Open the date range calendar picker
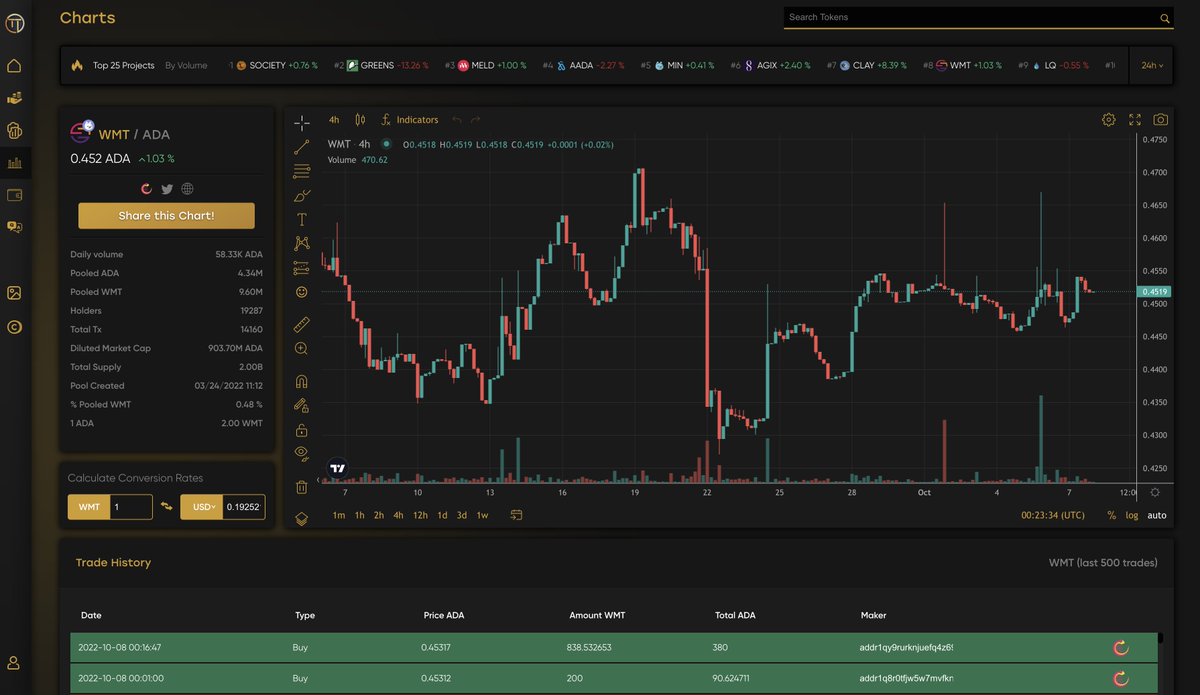The width and height of the screenshot is (1200, 695). tap(517, 515)
